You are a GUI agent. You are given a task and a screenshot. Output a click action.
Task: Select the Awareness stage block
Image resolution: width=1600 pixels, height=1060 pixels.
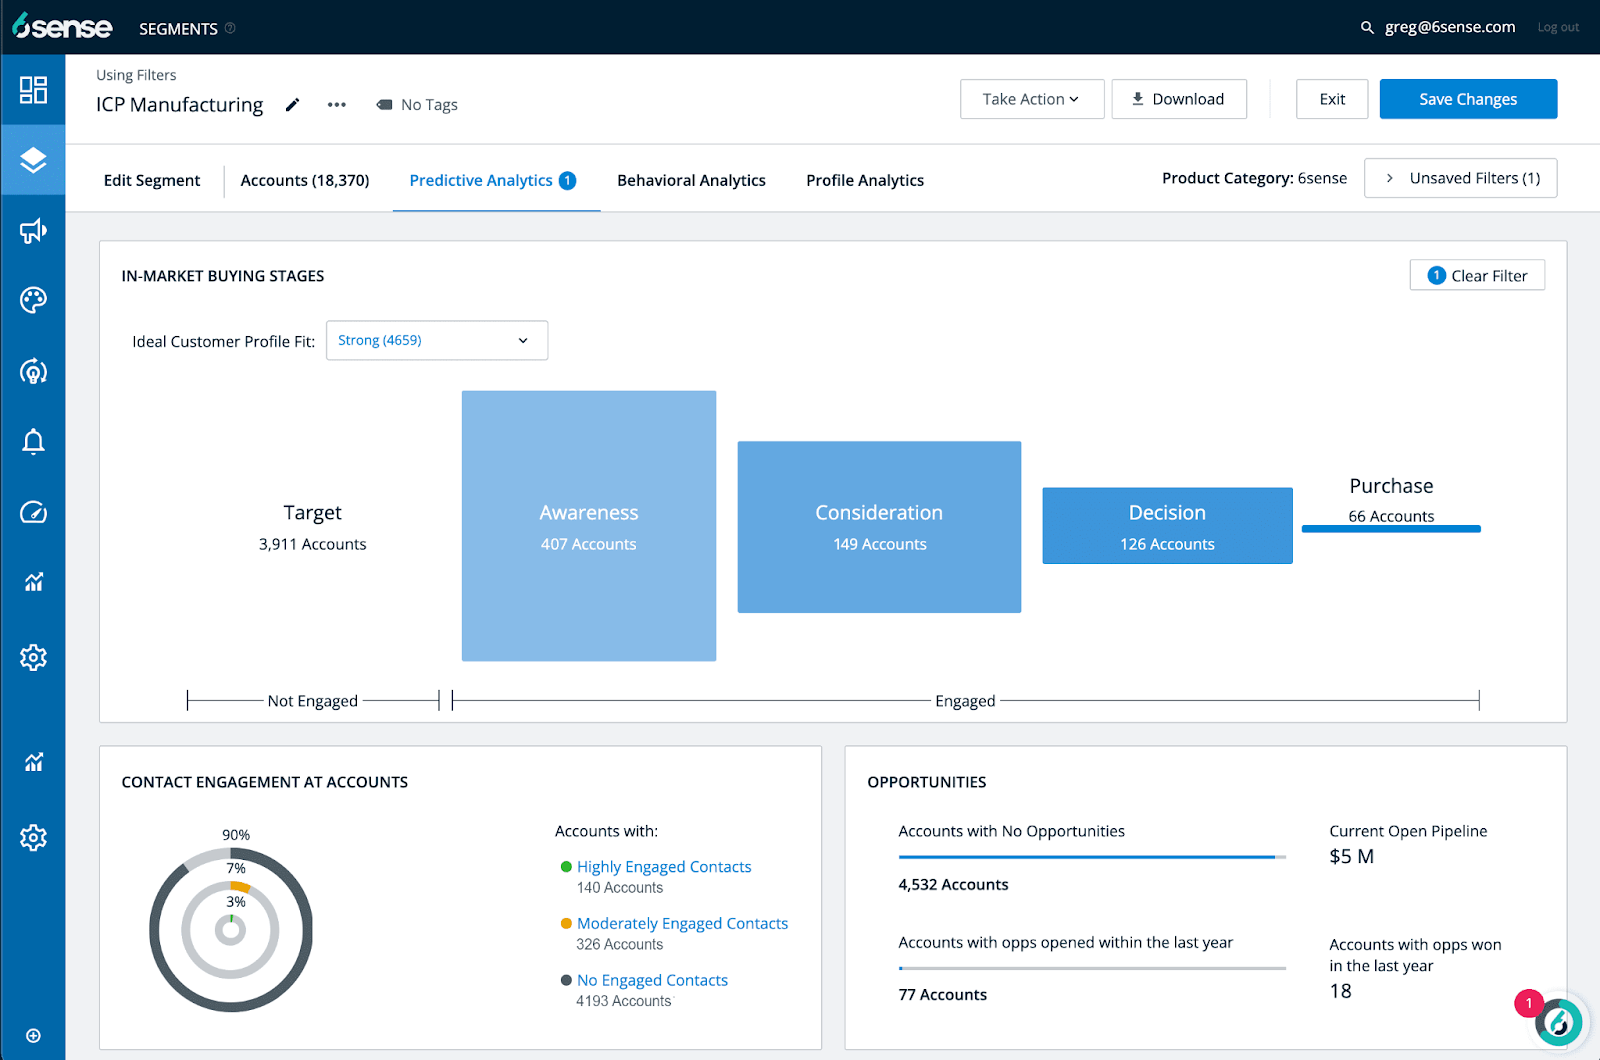click(x=589, y=526)
